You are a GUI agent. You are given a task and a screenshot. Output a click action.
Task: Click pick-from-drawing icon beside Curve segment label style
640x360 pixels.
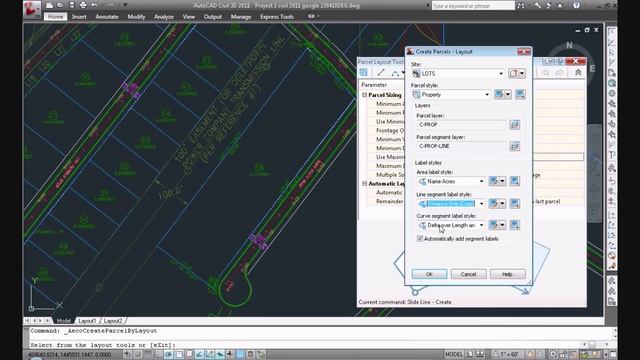coord(515,225)
